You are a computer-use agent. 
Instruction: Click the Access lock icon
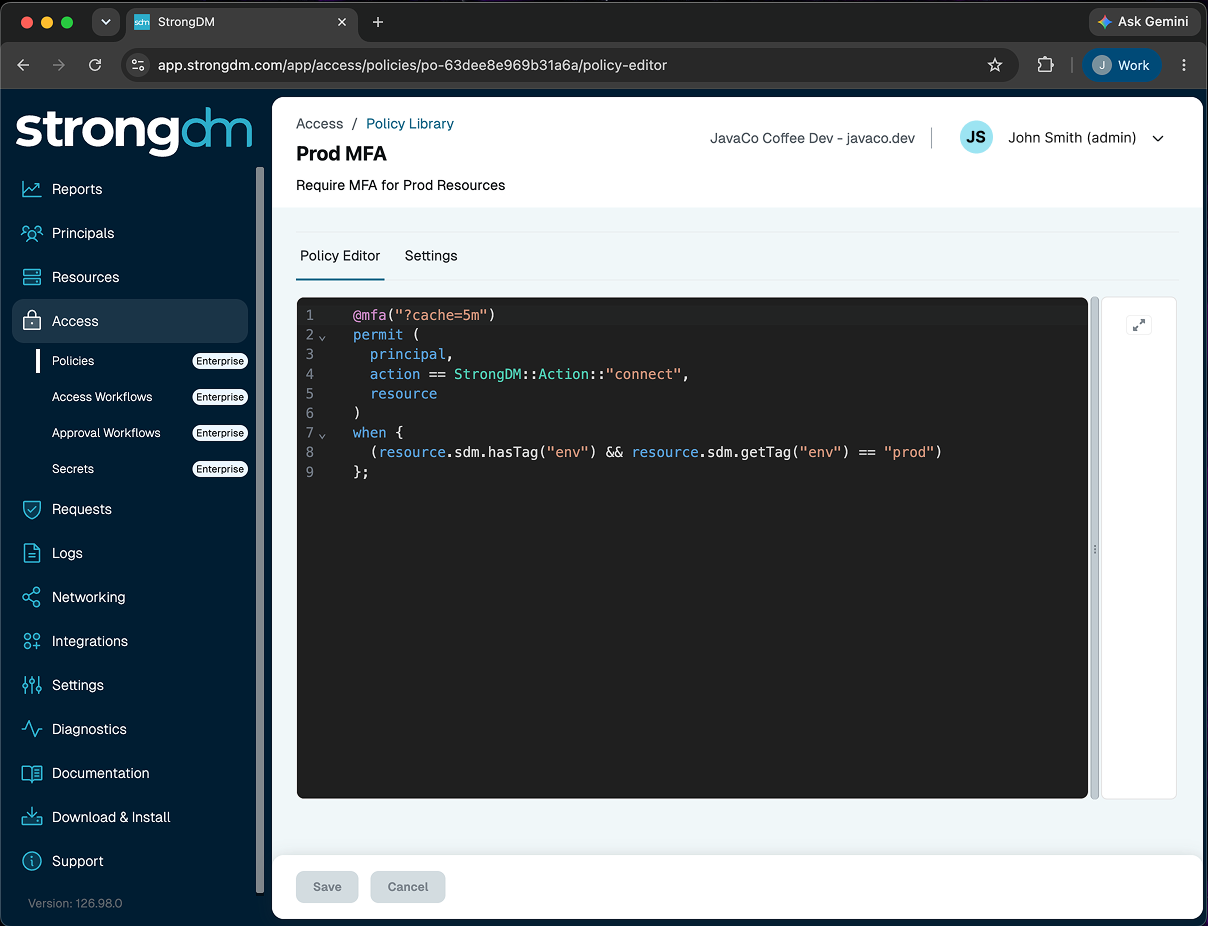point(32,321)
